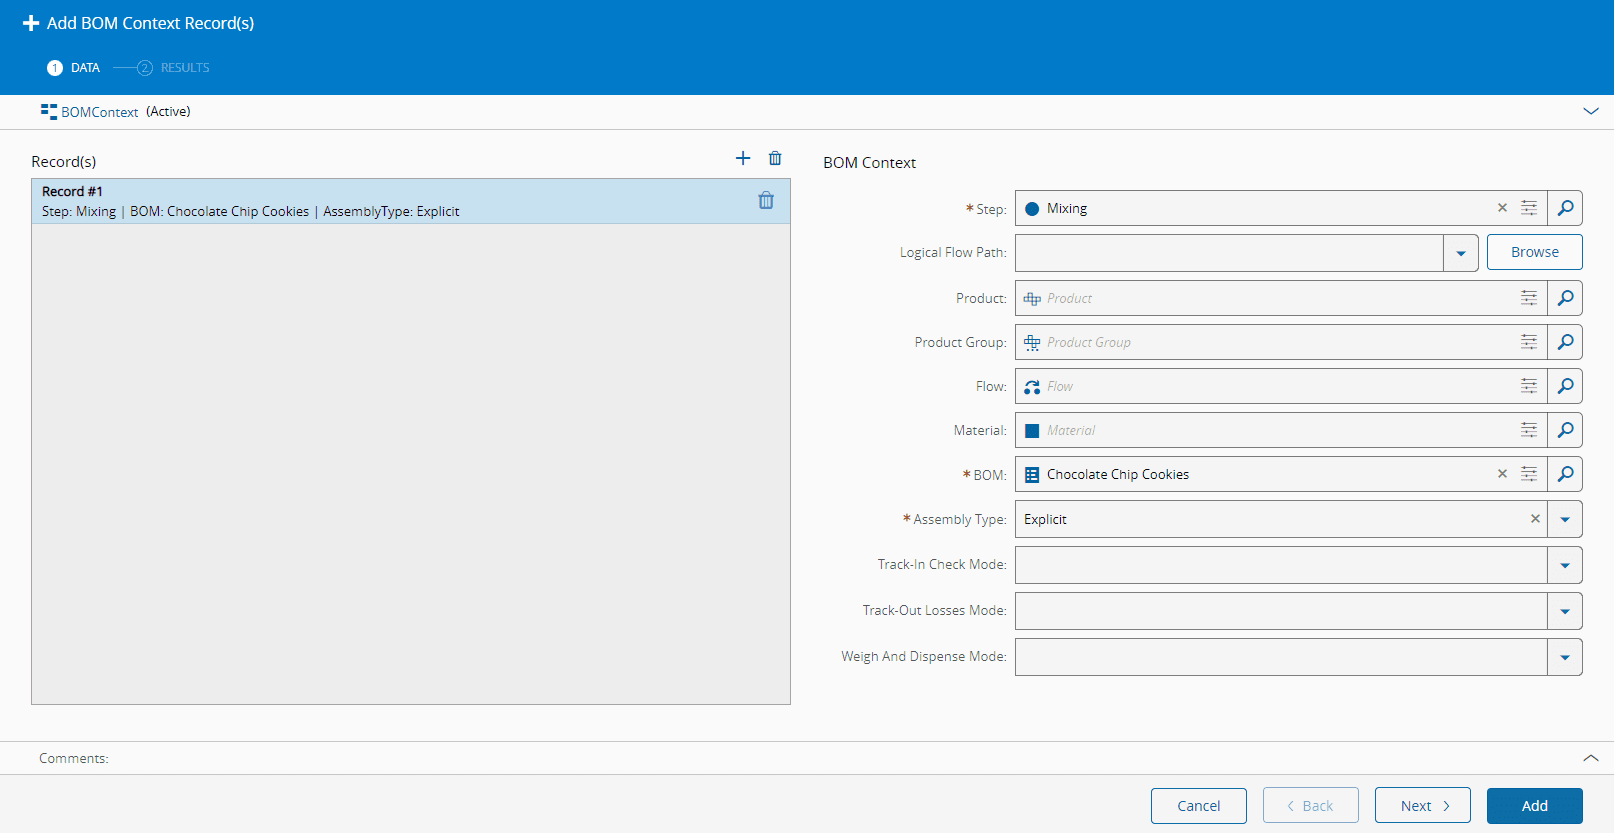The height and width of the screenshot is (833, 1614).
Task: Open filter options icon in Material field
Action: [1529, 430]
